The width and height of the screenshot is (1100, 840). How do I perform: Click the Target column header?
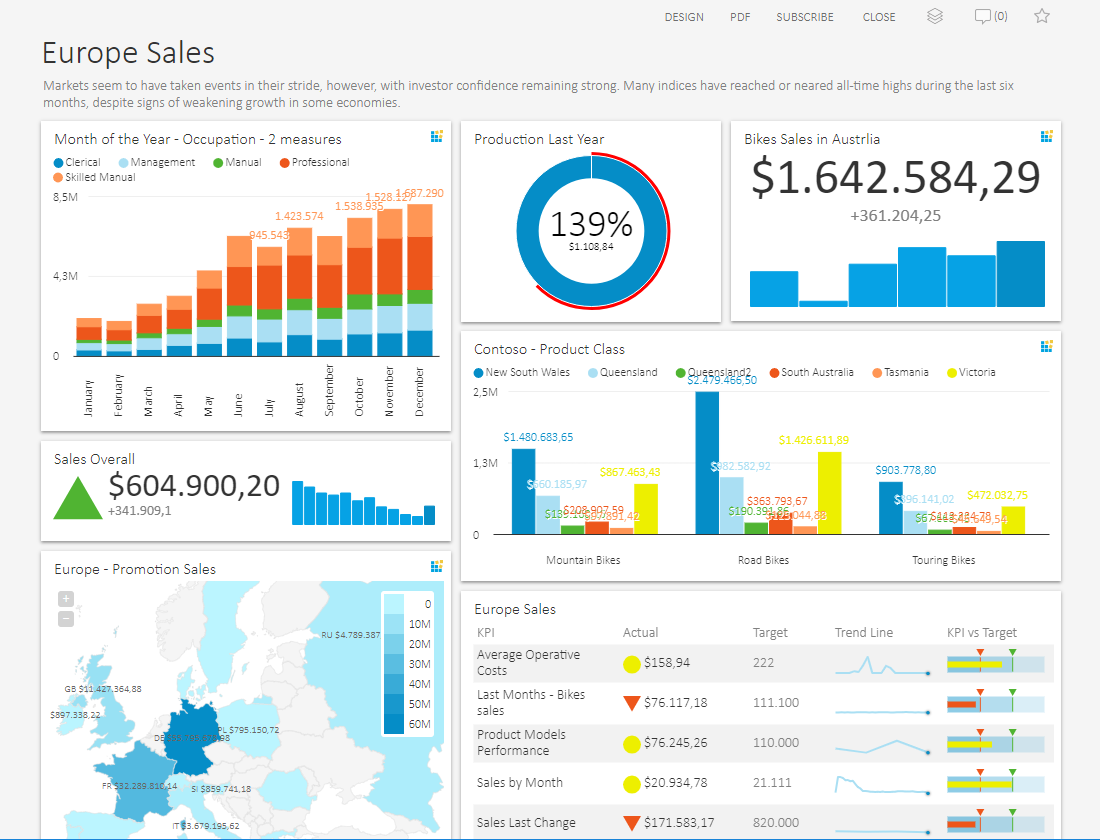pyautogui.click(x=770, y=632)
